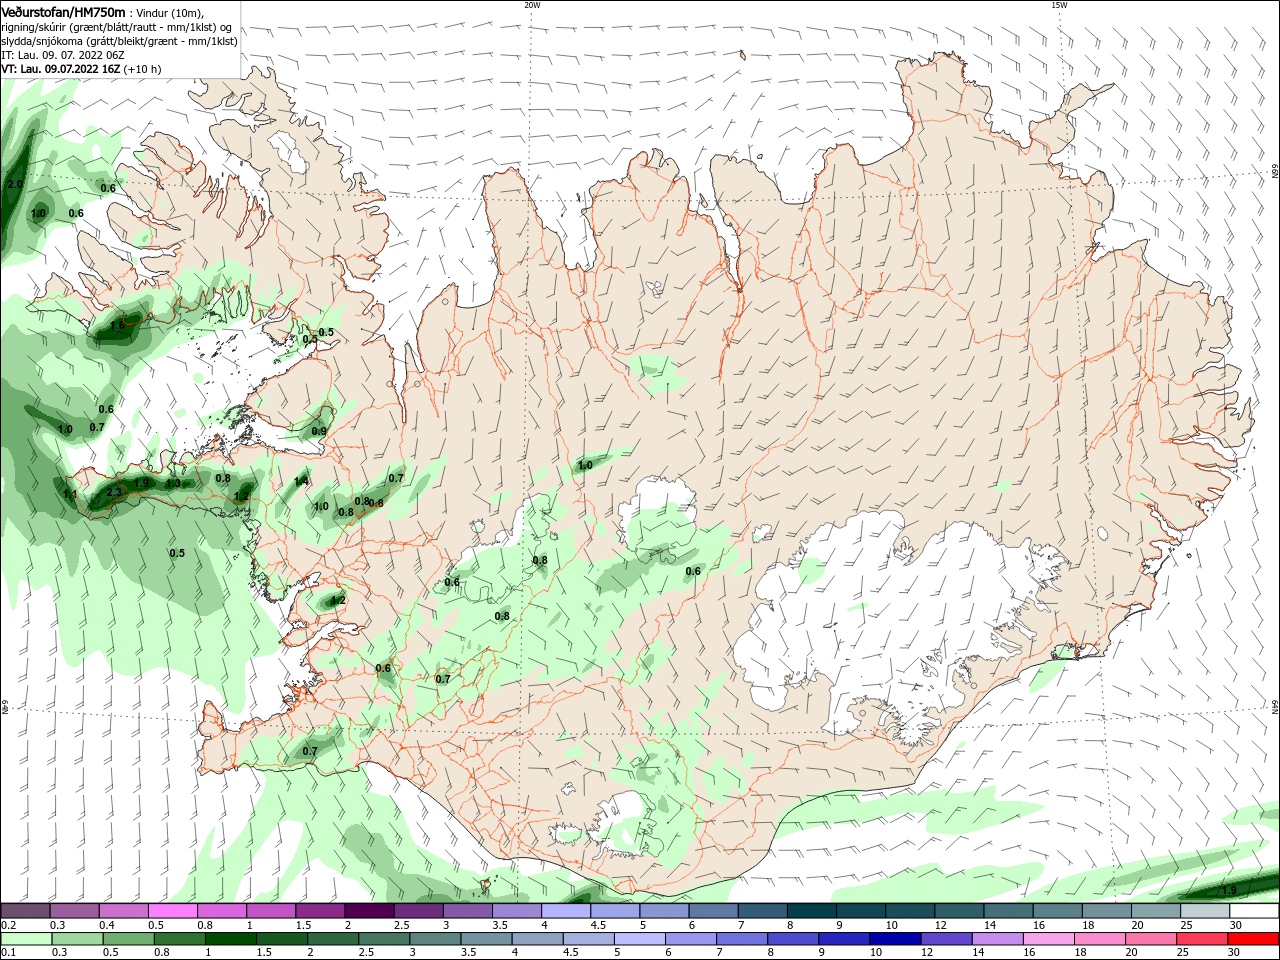The height and width of the screenshot is (960, 1280).
Task: Click the 1.6 precipitation value on the map
Action: pos(117,325)
